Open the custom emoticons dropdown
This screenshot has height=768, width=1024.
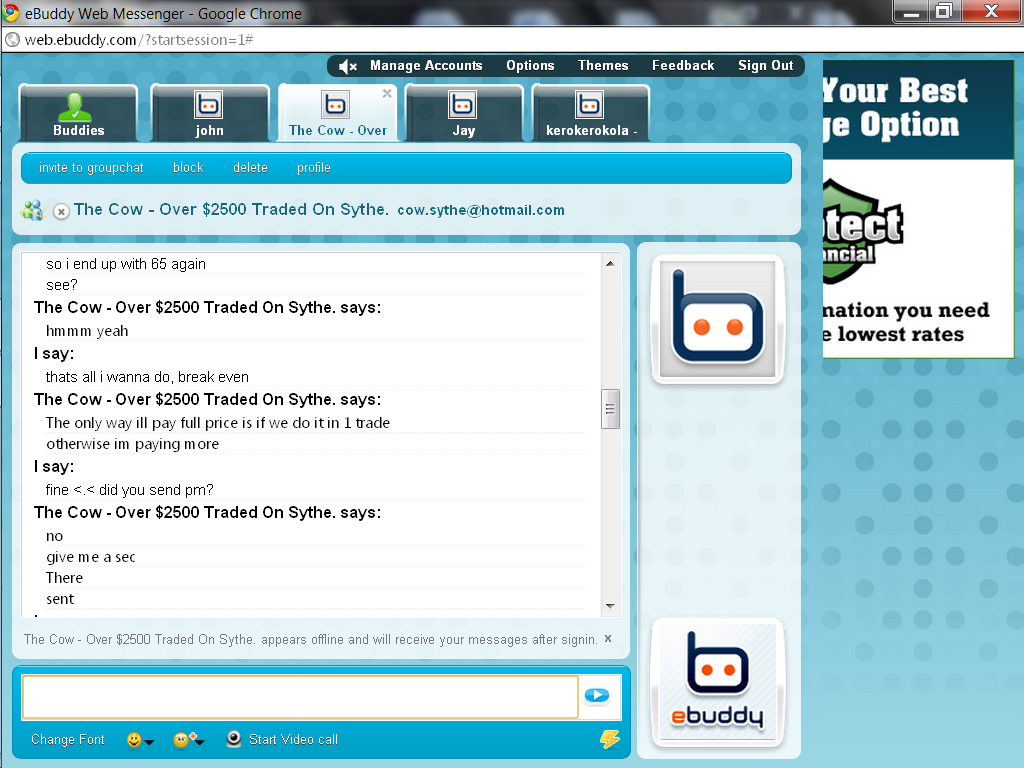click(189, 740)
